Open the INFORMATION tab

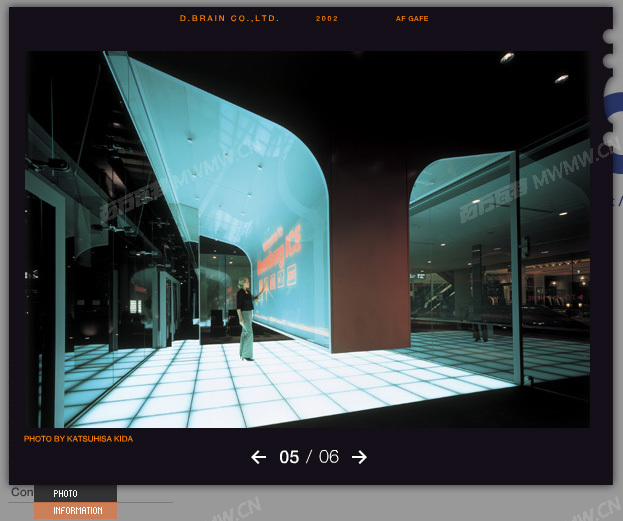(x=75, y=511)
